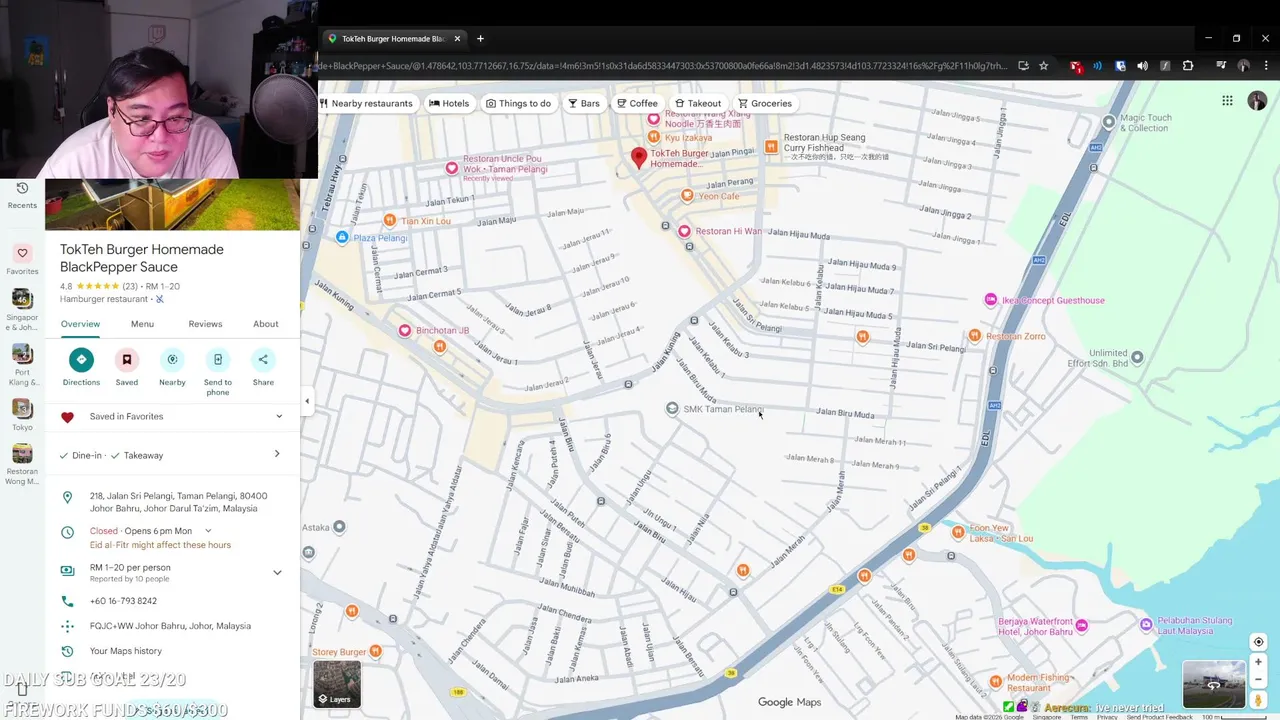Open Nearby search icon
This screenshot has height=720, width=1280.
tap(172, 360)
